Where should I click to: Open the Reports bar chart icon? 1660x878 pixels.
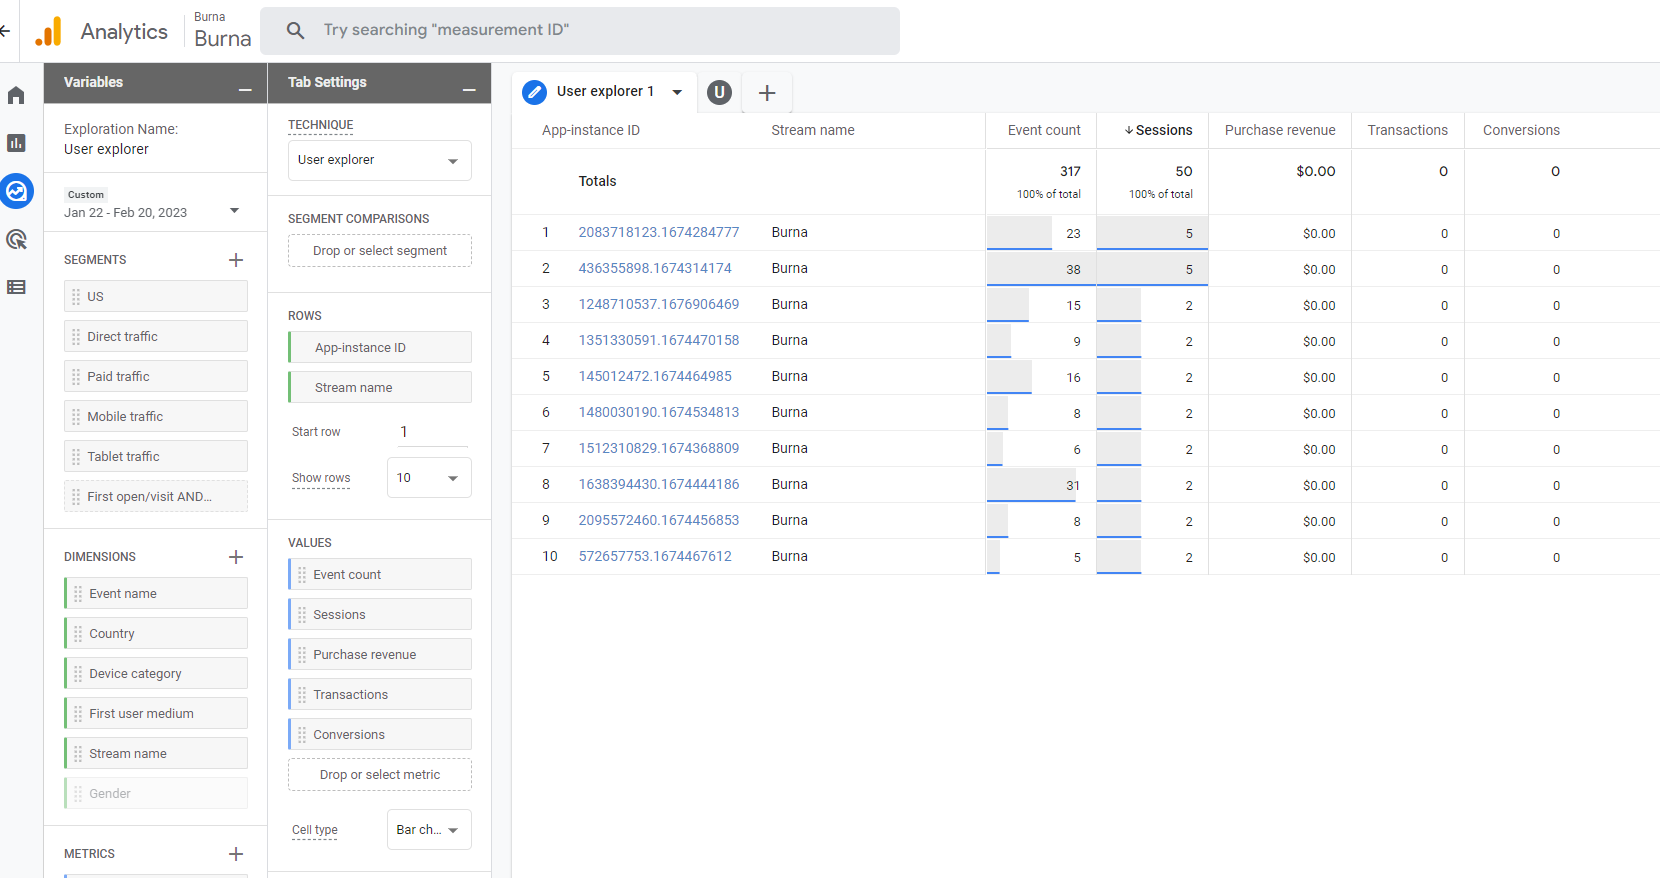16,143
